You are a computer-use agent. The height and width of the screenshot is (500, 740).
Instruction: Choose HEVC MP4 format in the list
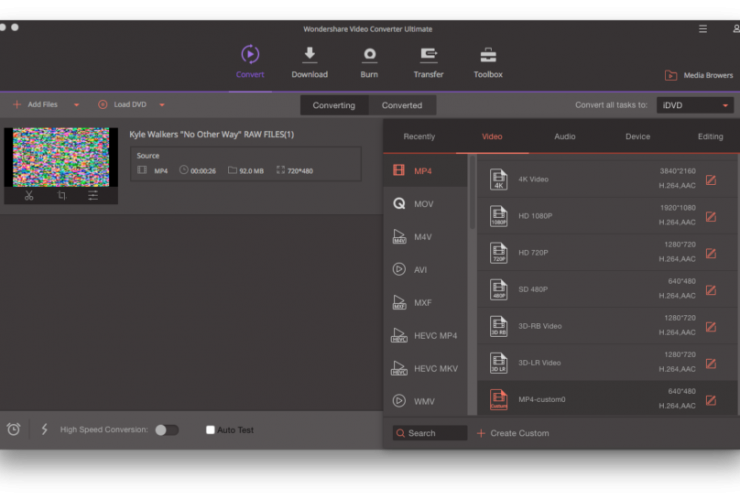click(425, 336)
